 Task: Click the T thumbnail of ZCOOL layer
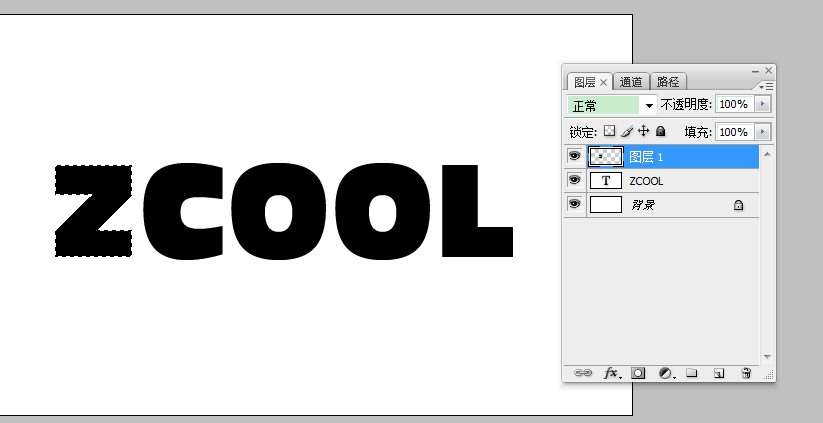606,181
